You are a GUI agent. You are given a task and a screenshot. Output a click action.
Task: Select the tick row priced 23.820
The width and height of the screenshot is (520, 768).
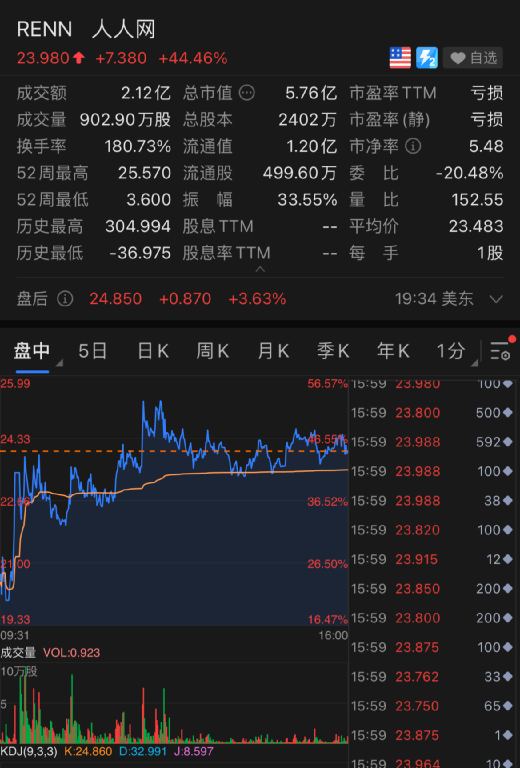[x=433, y=530]
